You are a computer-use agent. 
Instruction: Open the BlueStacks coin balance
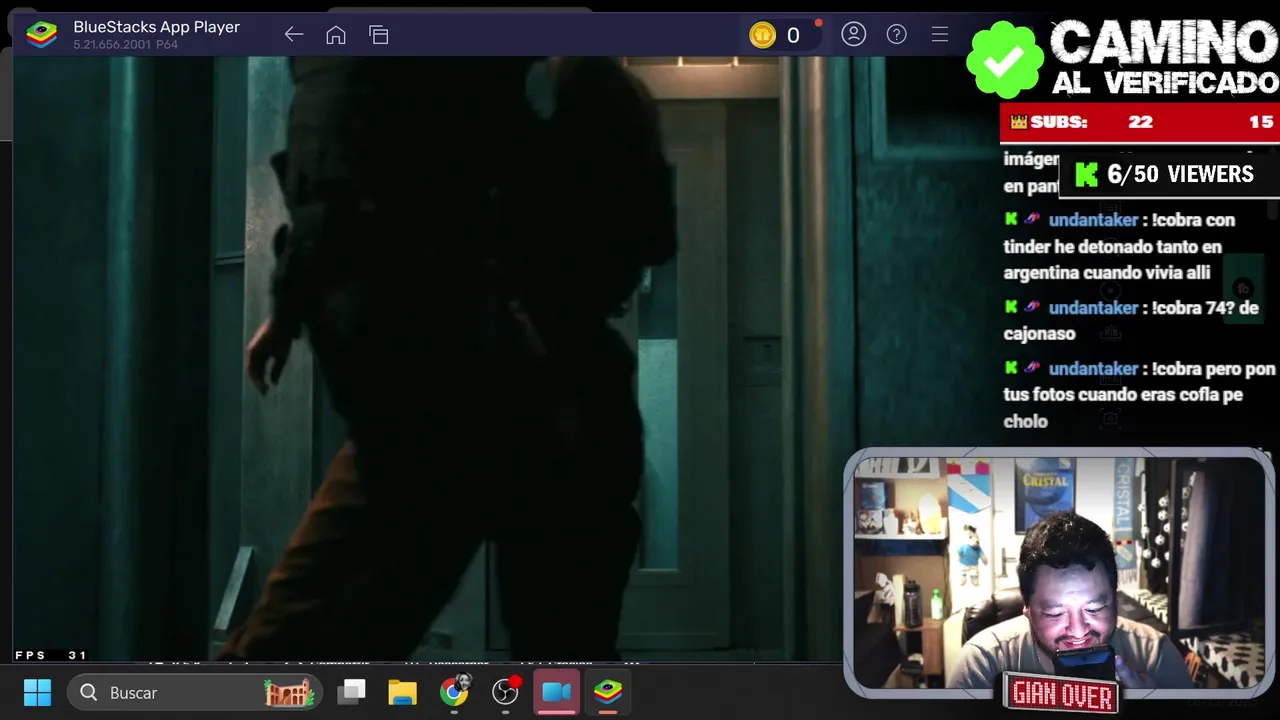pyautogui.click(x=776, y=35)
